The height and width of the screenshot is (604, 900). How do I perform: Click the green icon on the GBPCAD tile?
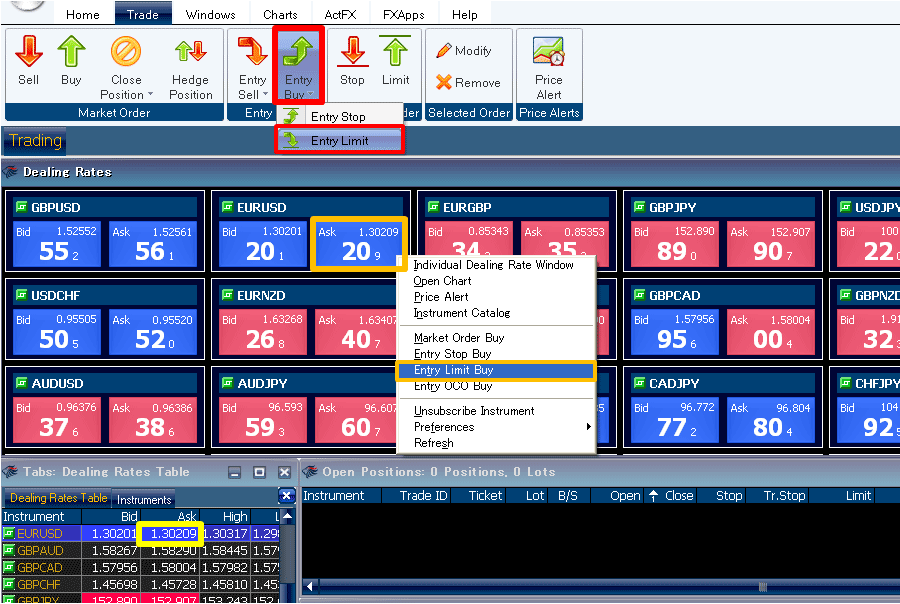coord(639,295)
